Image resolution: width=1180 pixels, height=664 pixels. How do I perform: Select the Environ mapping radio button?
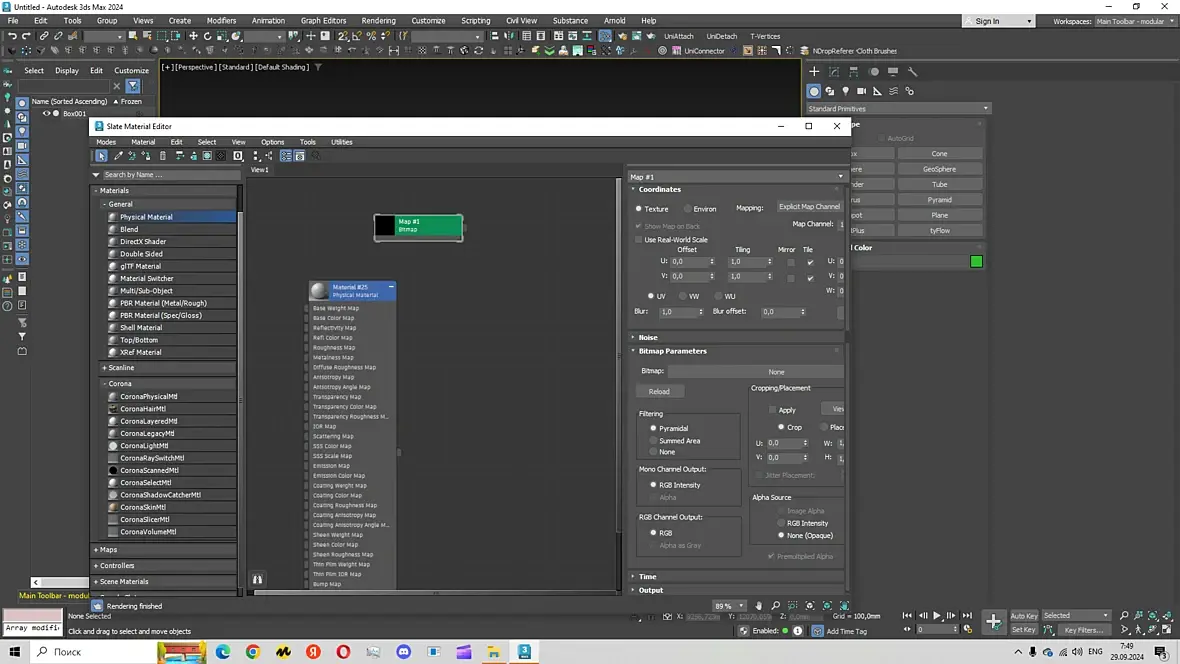click(688, 209)
